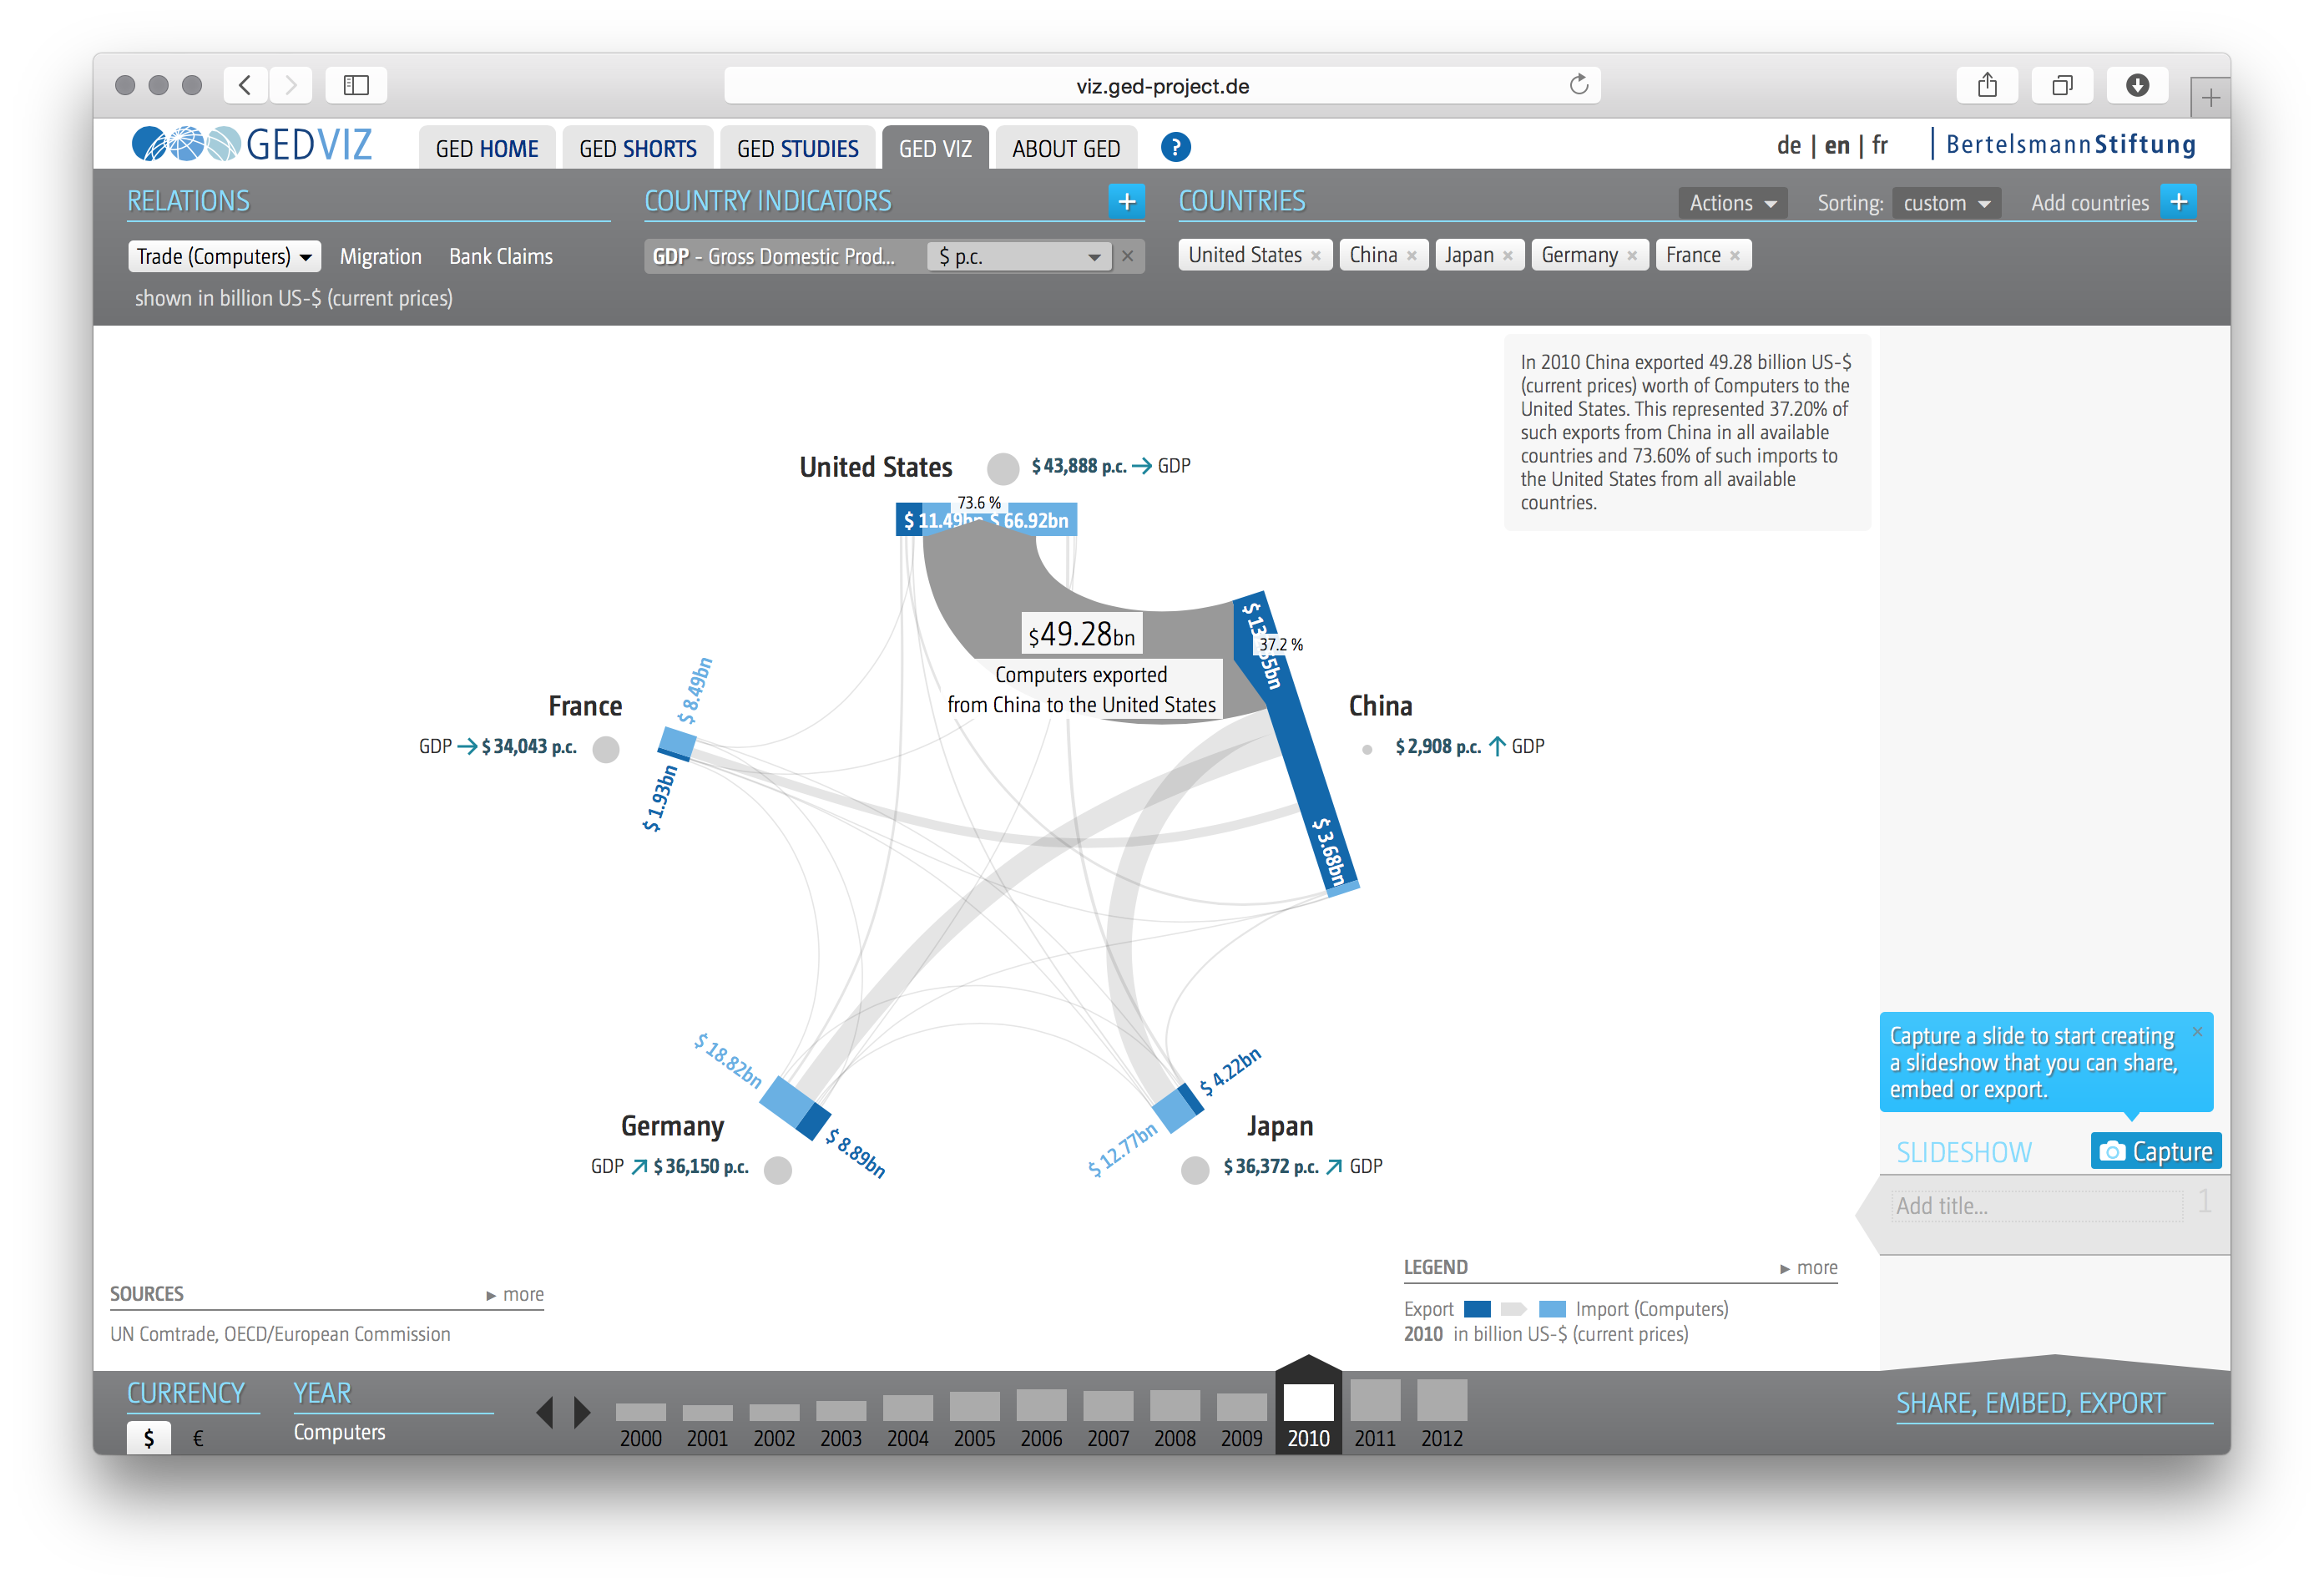Step to previous year with left arrow
This screenshot has width=2324, height=1588.
545,1412
